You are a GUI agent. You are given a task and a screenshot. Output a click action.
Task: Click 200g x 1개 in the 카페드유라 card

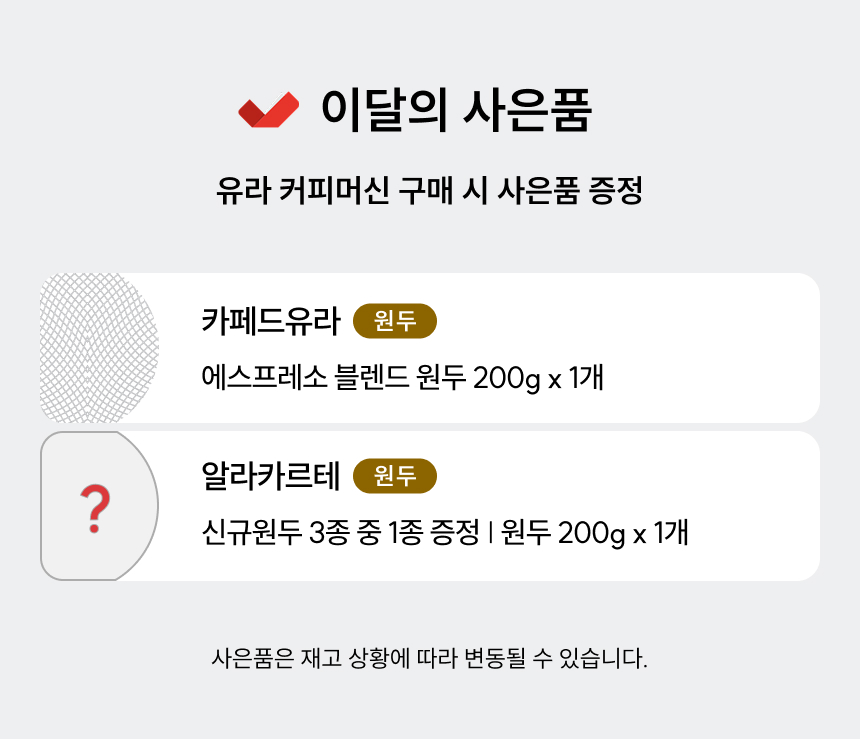click(x=538, y=379)
